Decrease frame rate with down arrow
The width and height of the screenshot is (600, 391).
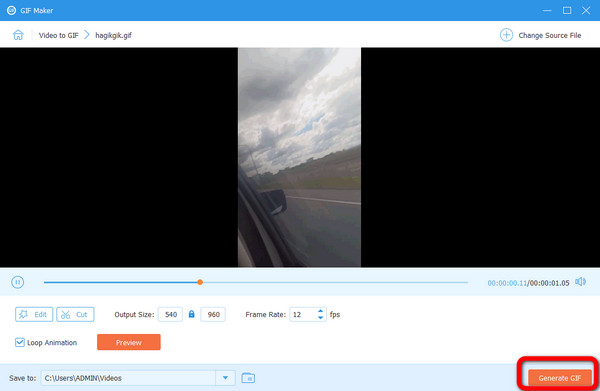click(321, 318)
